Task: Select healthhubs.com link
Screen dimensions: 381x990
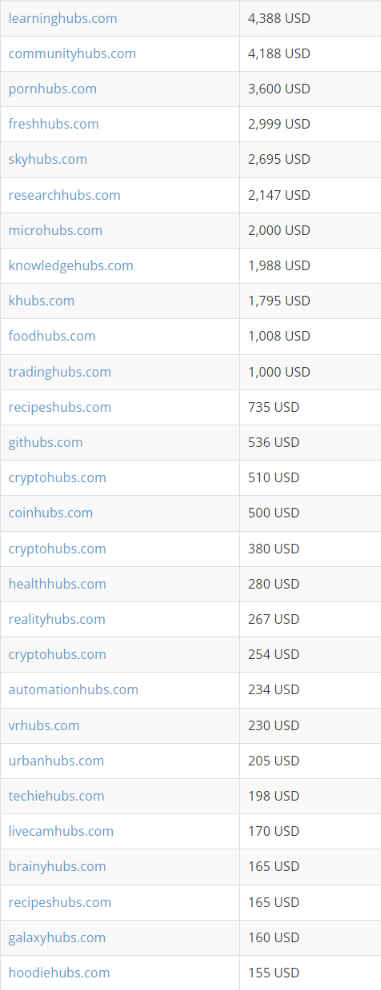Action: [57, 583]
